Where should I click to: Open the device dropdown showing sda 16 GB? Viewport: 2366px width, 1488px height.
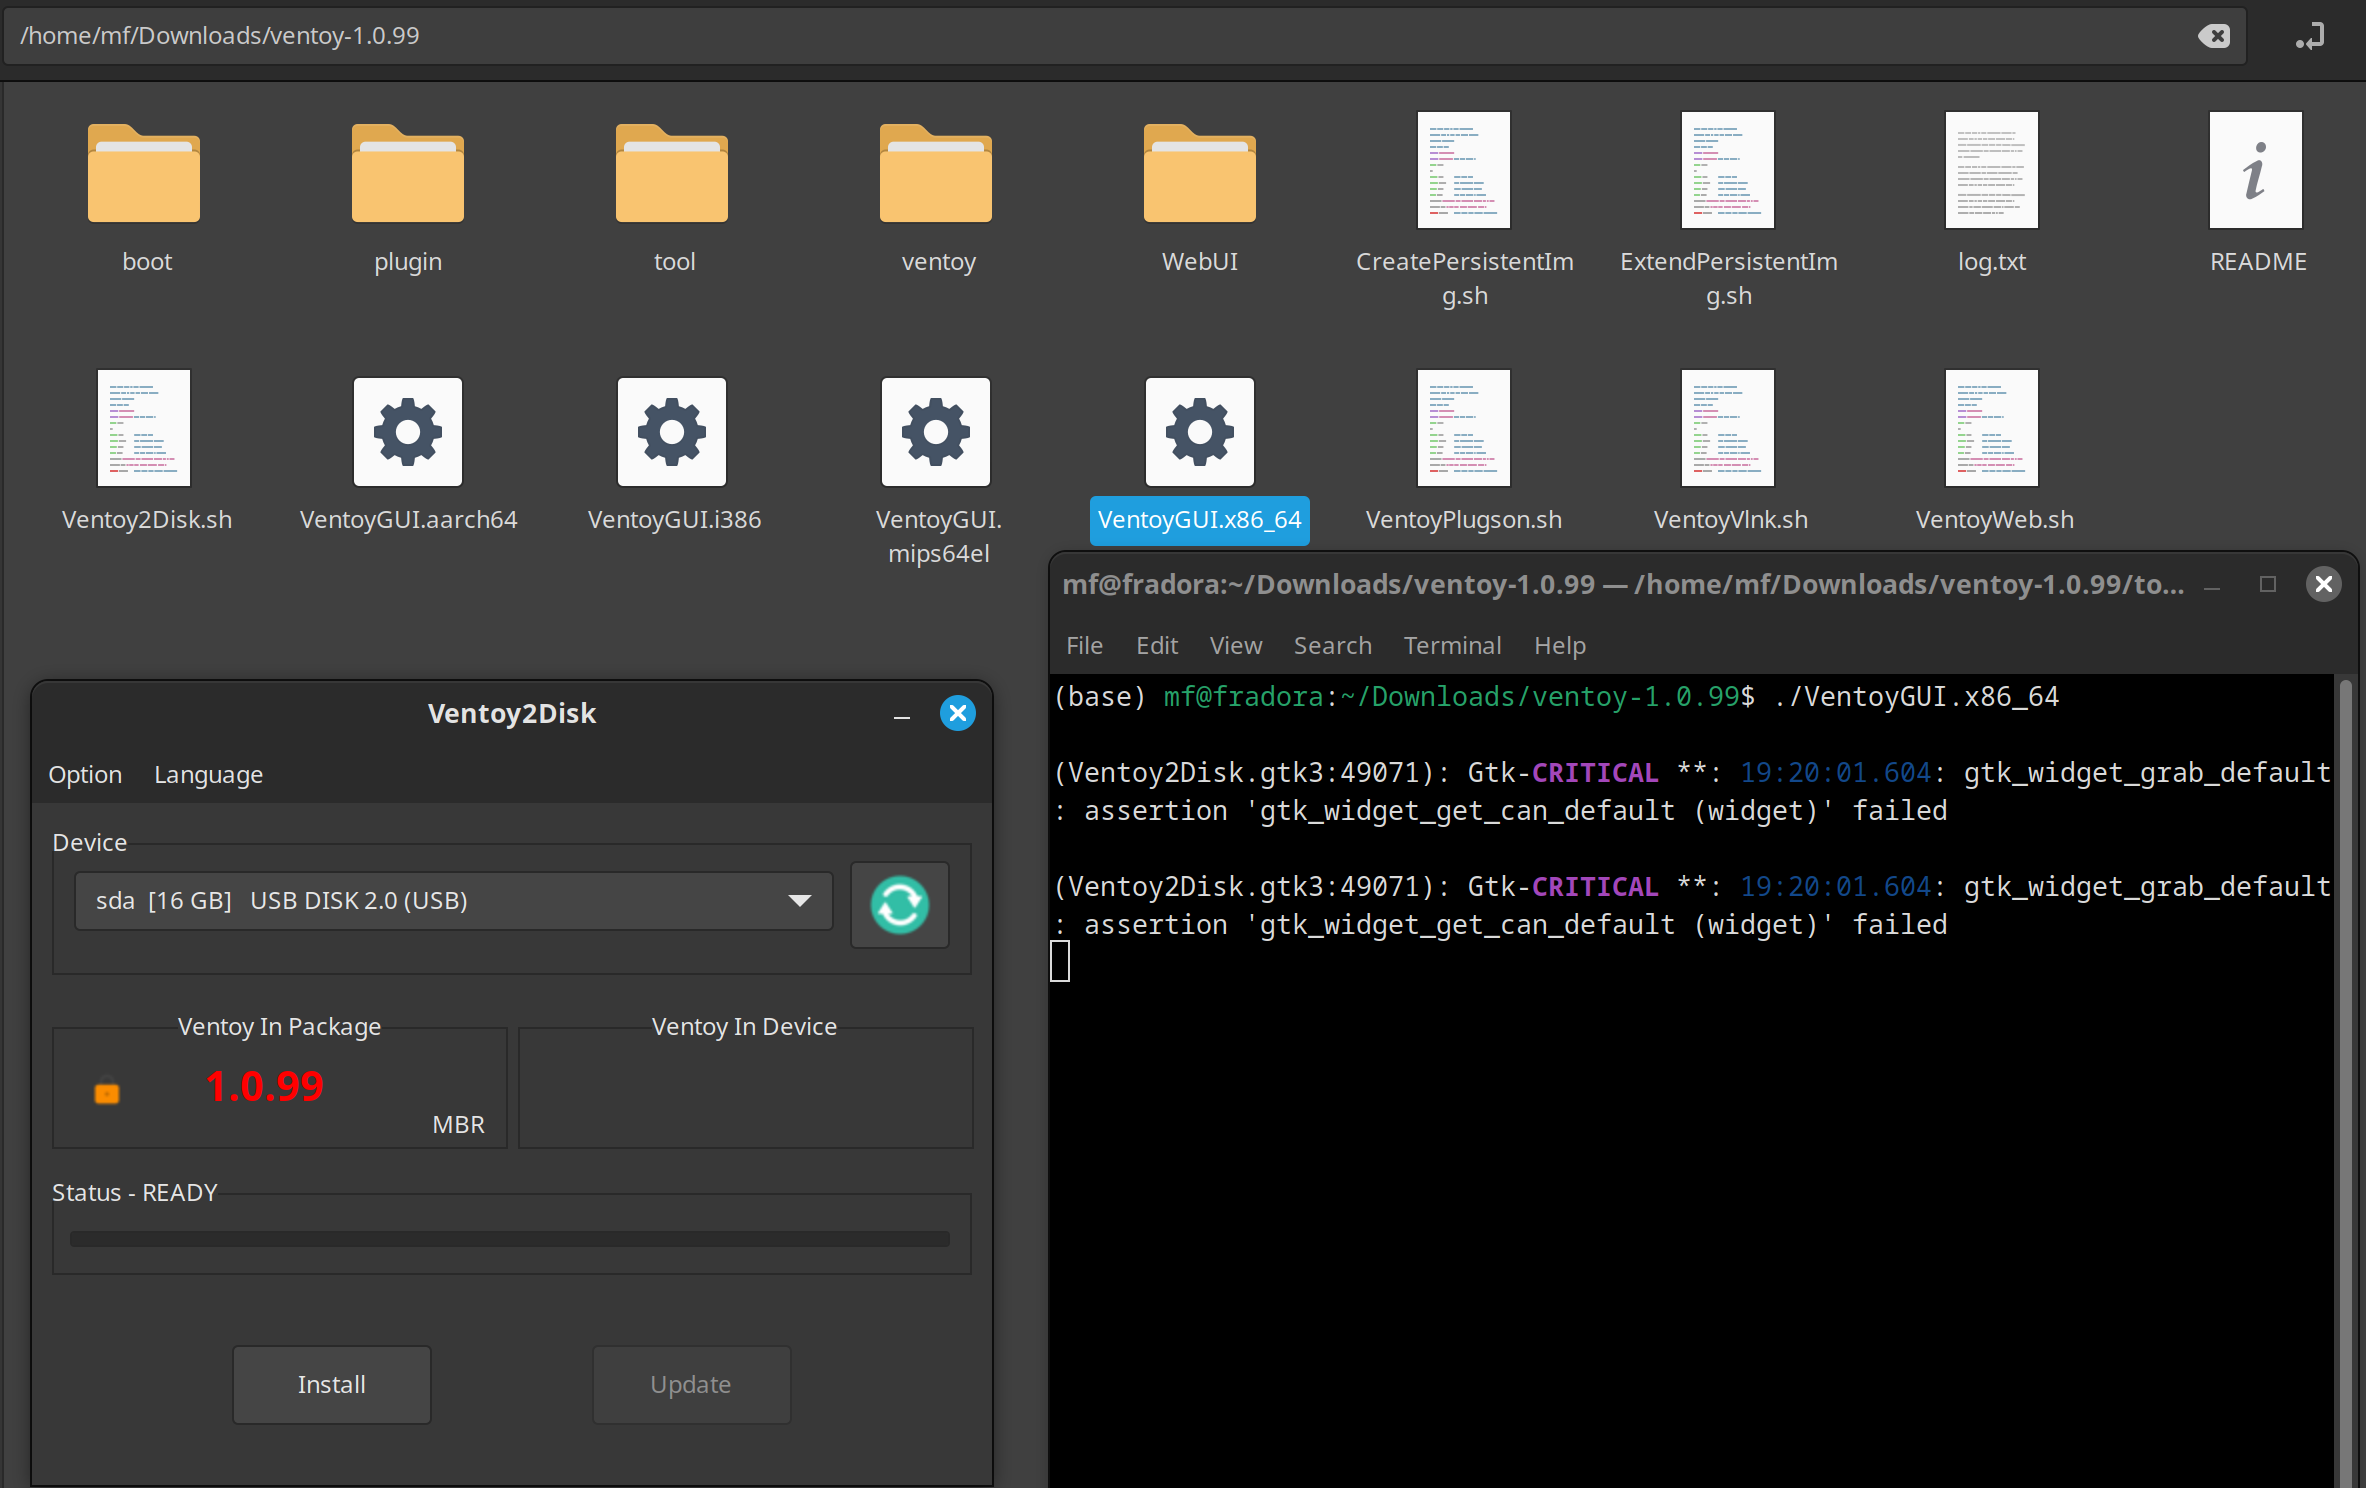[x=454, y=901]
